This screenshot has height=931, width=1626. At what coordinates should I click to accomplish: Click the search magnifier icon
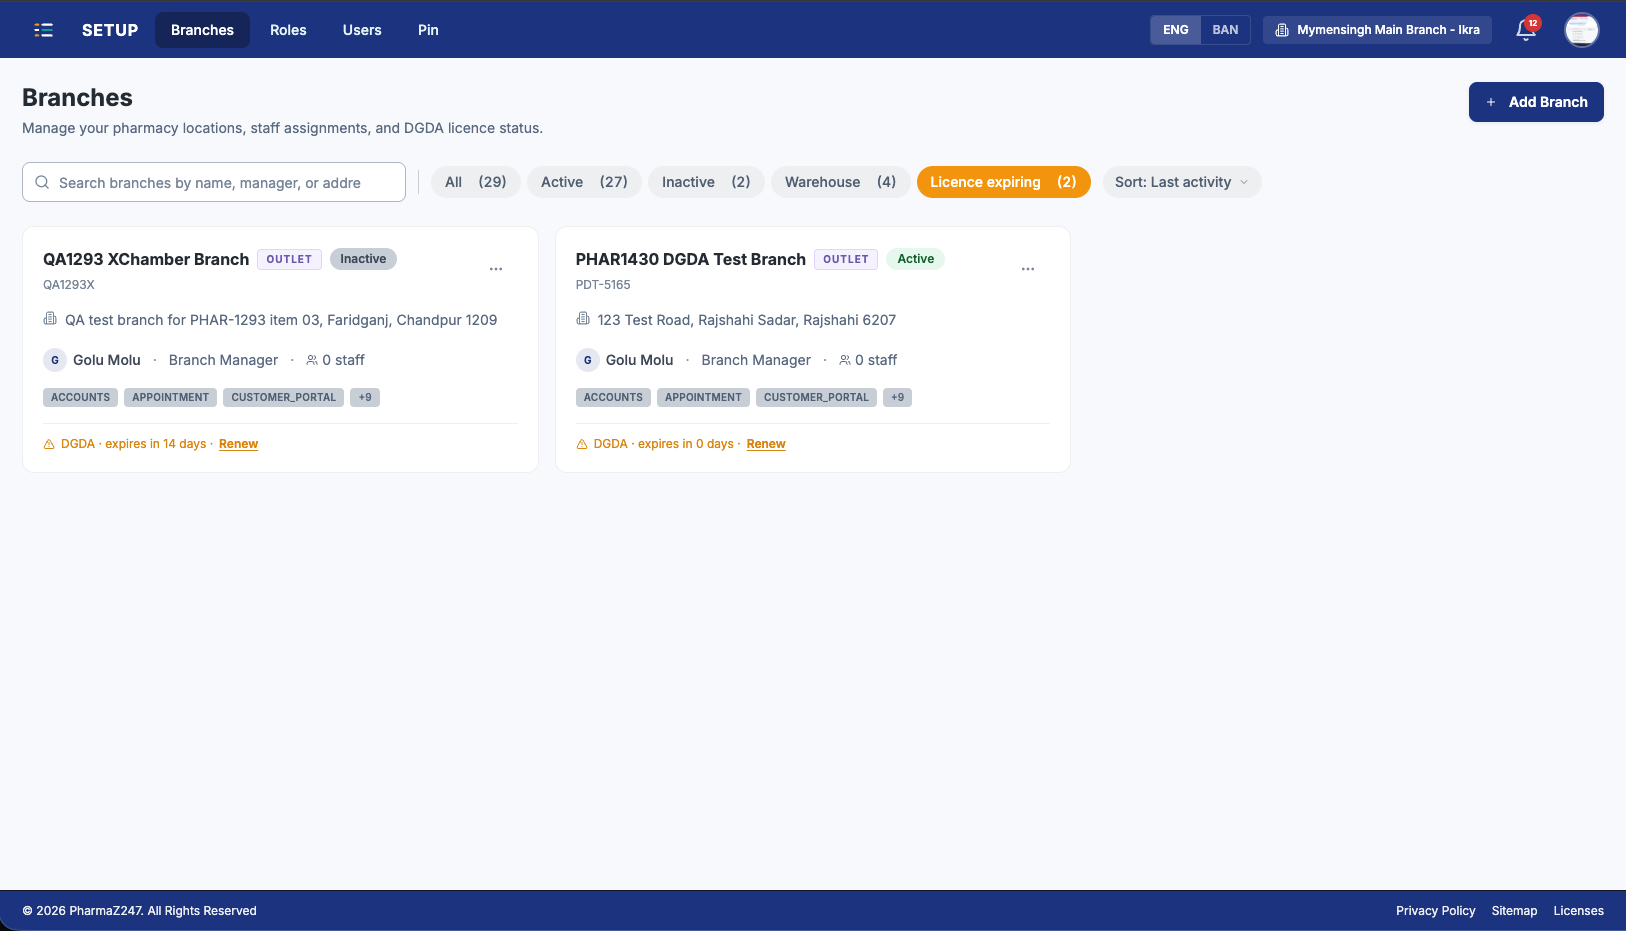click(x=42, y=182)
